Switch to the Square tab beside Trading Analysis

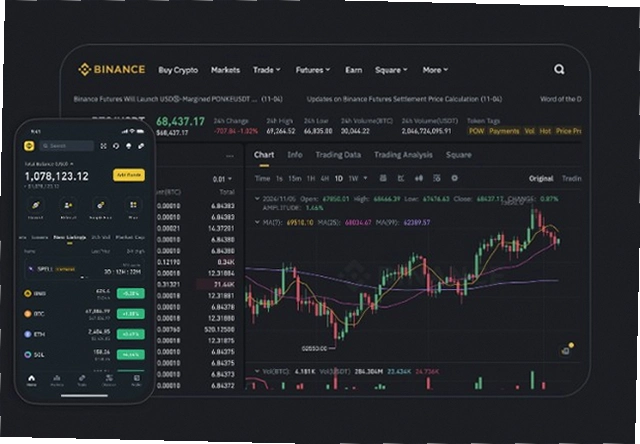(x=459, y=155)
